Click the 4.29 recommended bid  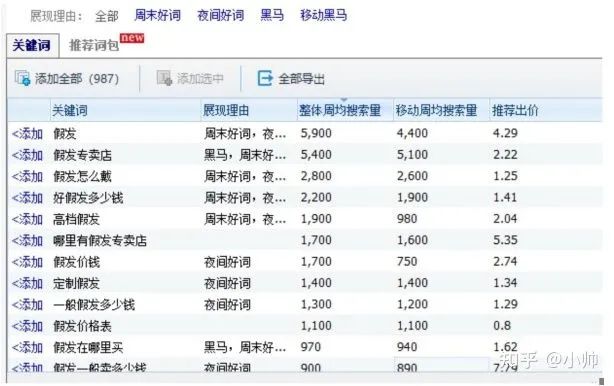505,133
